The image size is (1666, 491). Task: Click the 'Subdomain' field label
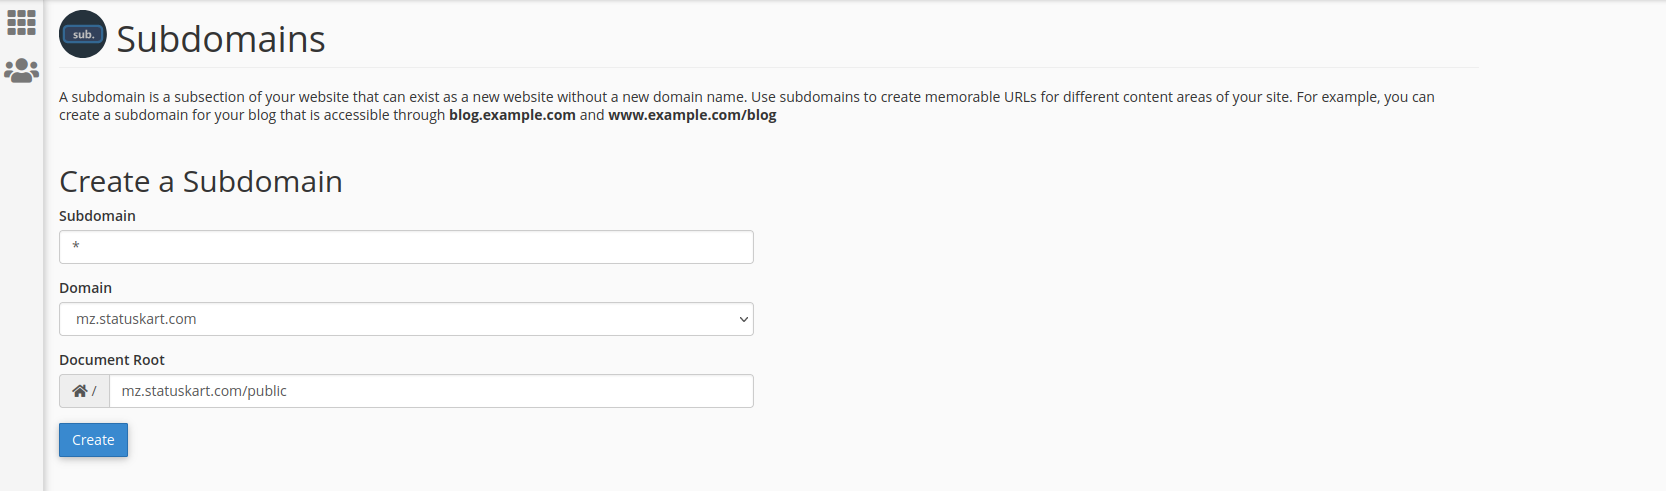coord(97,216)
